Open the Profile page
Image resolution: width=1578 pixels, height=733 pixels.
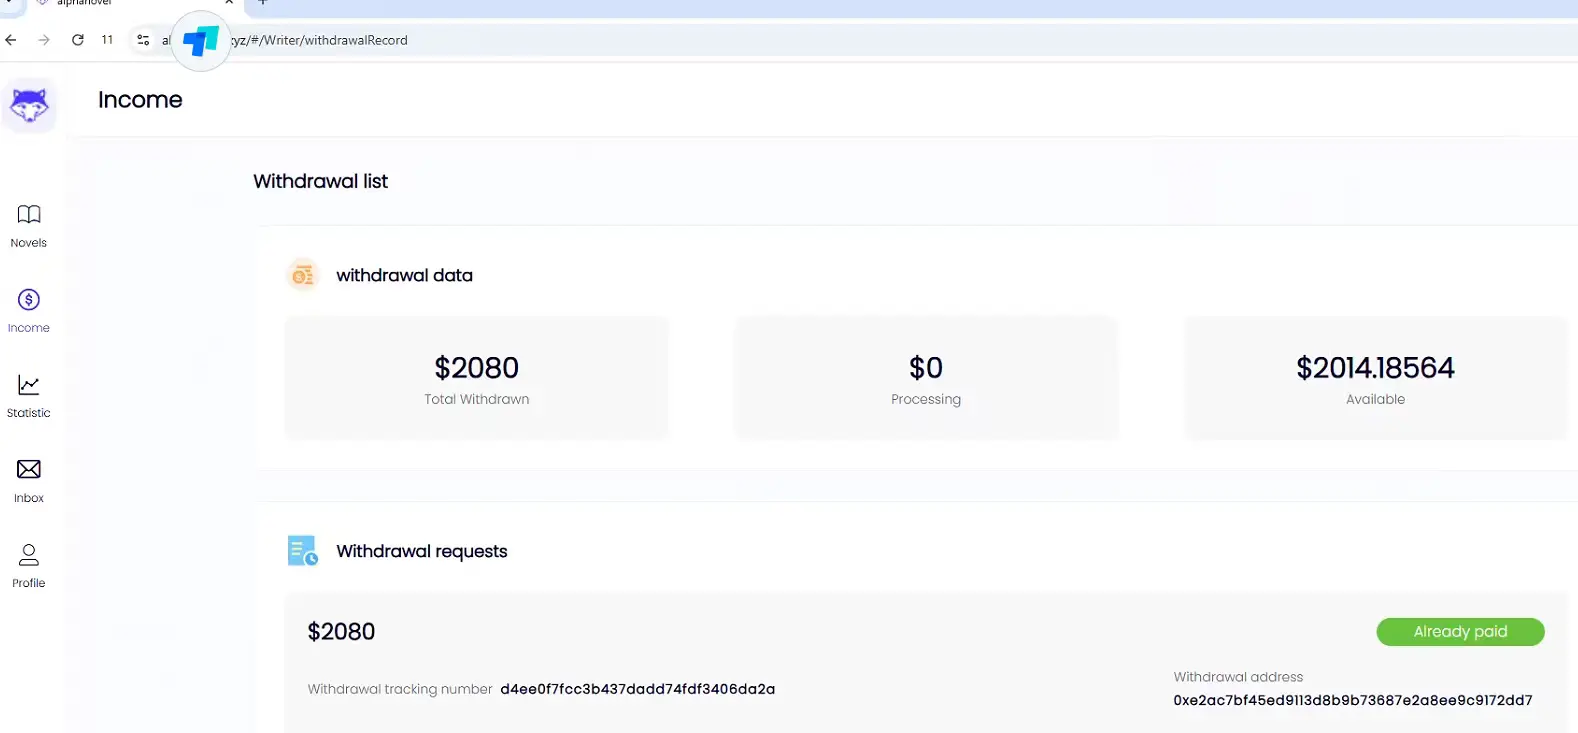coord(29,565)
